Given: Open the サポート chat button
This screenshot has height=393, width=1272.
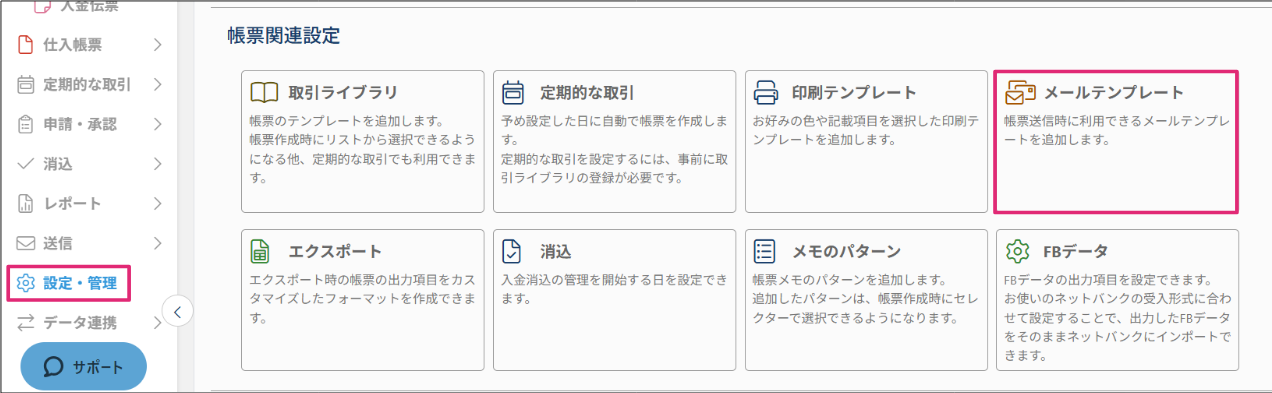Looking at the screenshot, I should [83, 367].
